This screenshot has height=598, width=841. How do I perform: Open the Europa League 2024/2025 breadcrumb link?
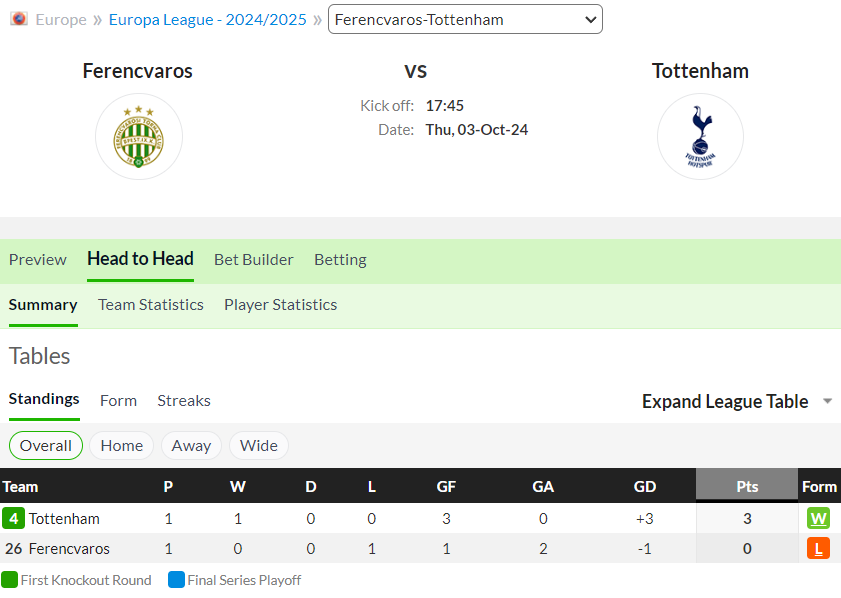click(x=207, y=19)
